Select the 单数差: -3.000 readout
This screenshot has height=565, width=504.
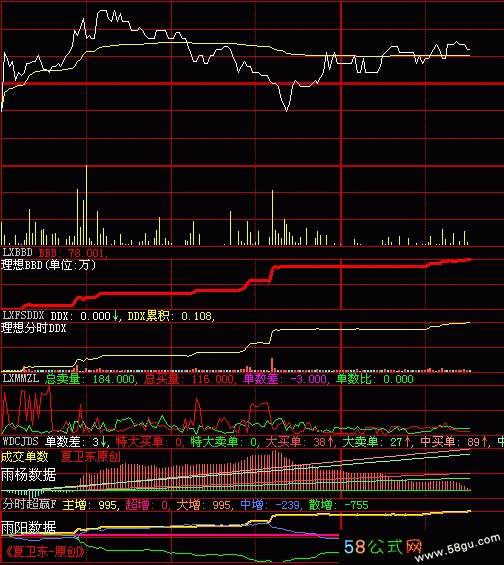[x=286, y=379]
